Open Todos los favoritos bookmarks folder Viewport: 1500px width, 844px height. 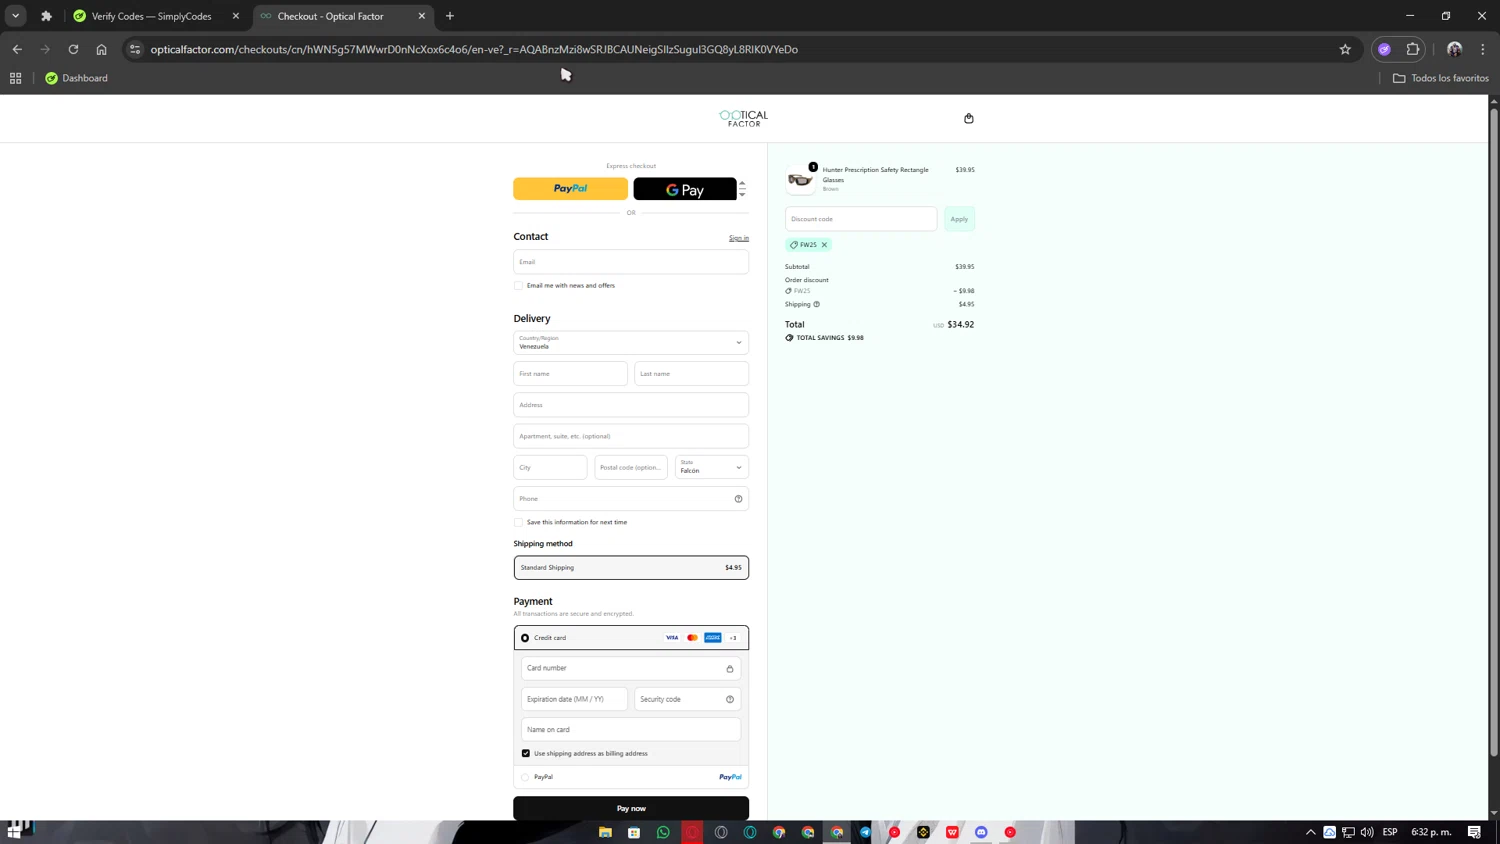click(x=1441, y=78)
